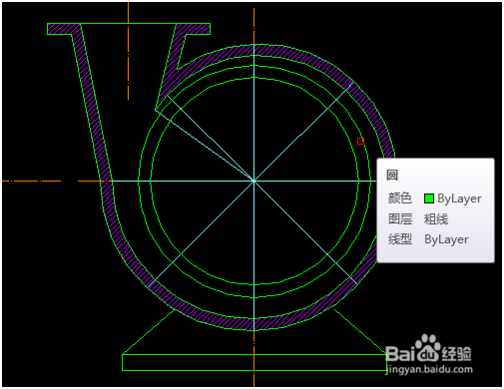
Task: Click the green ByLayer color swatch
Action: pos(429,199)
